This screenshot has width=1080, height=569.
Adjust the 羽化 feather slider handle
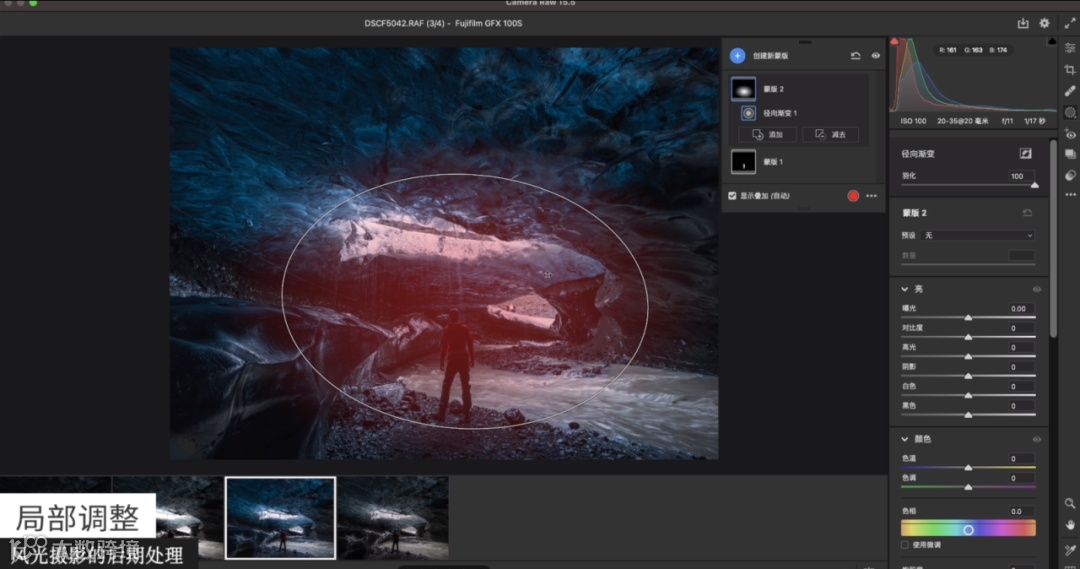[1034, 185]
